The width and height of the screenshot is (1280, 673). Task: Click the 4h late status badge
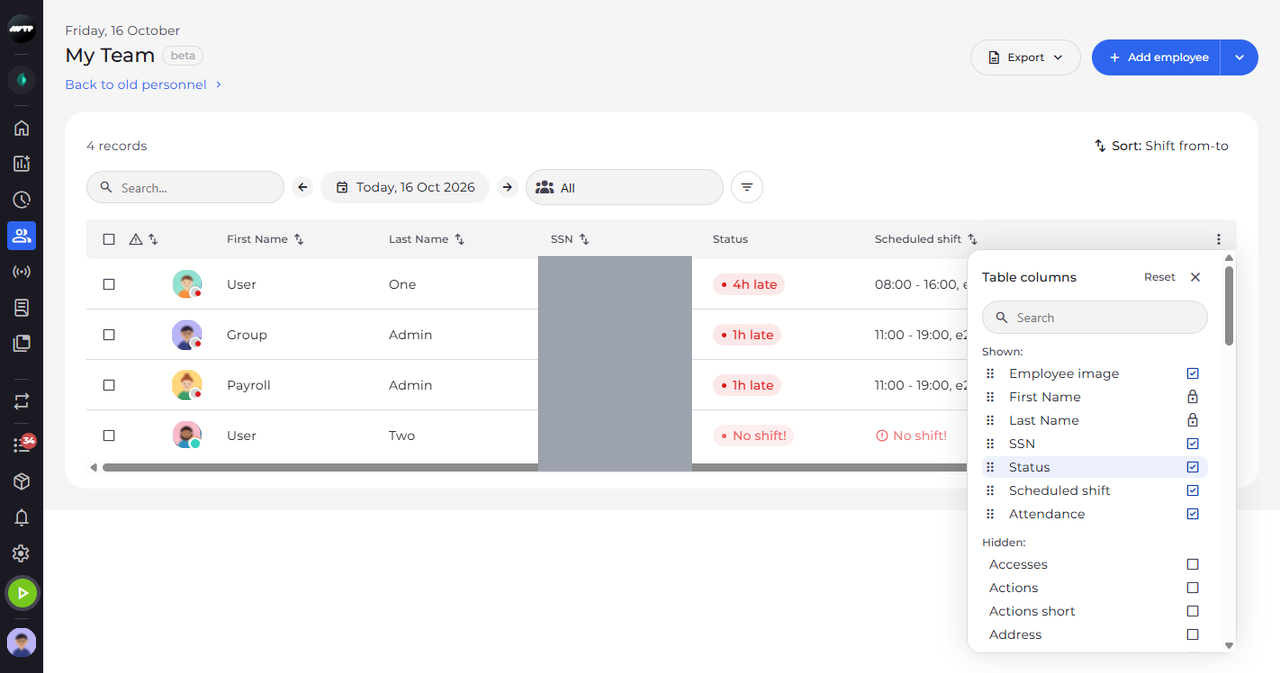click(749, 284)
